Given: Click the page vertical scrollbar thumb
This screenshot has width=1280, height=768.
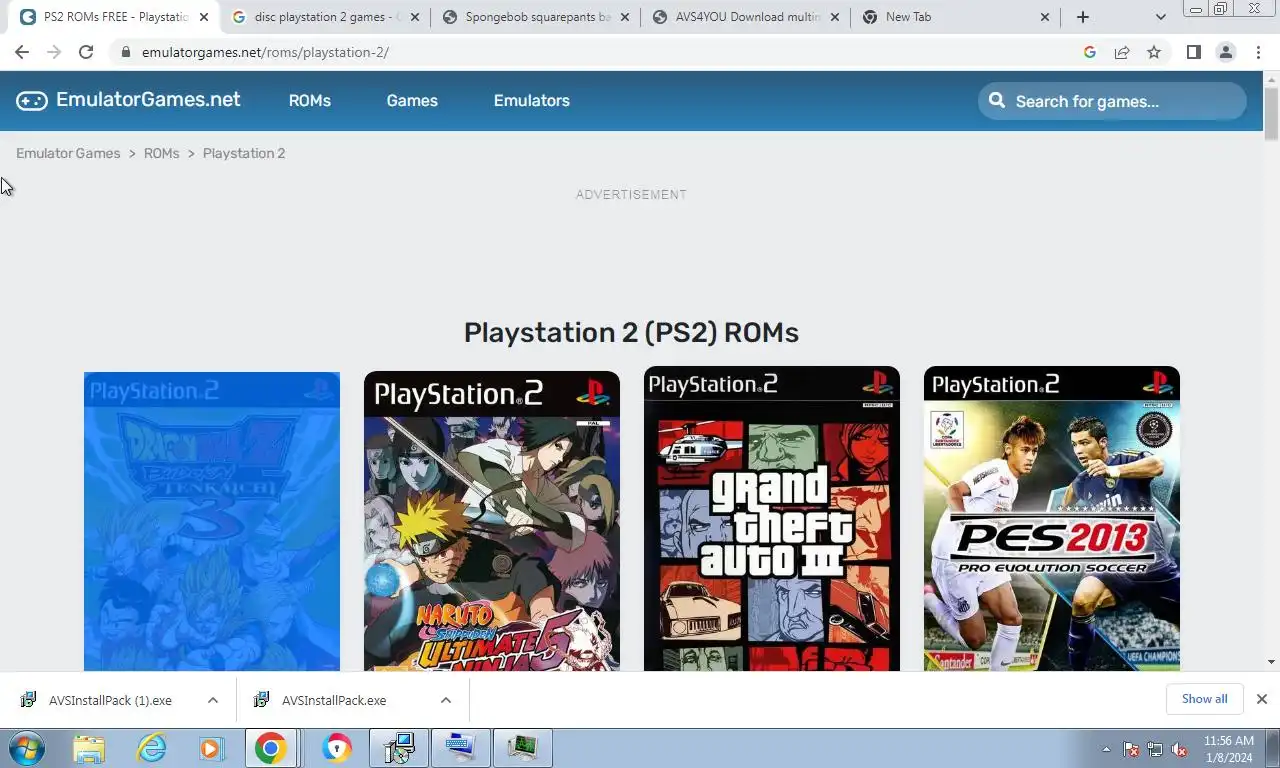Looking at the screenshot, I should 1271,114.
